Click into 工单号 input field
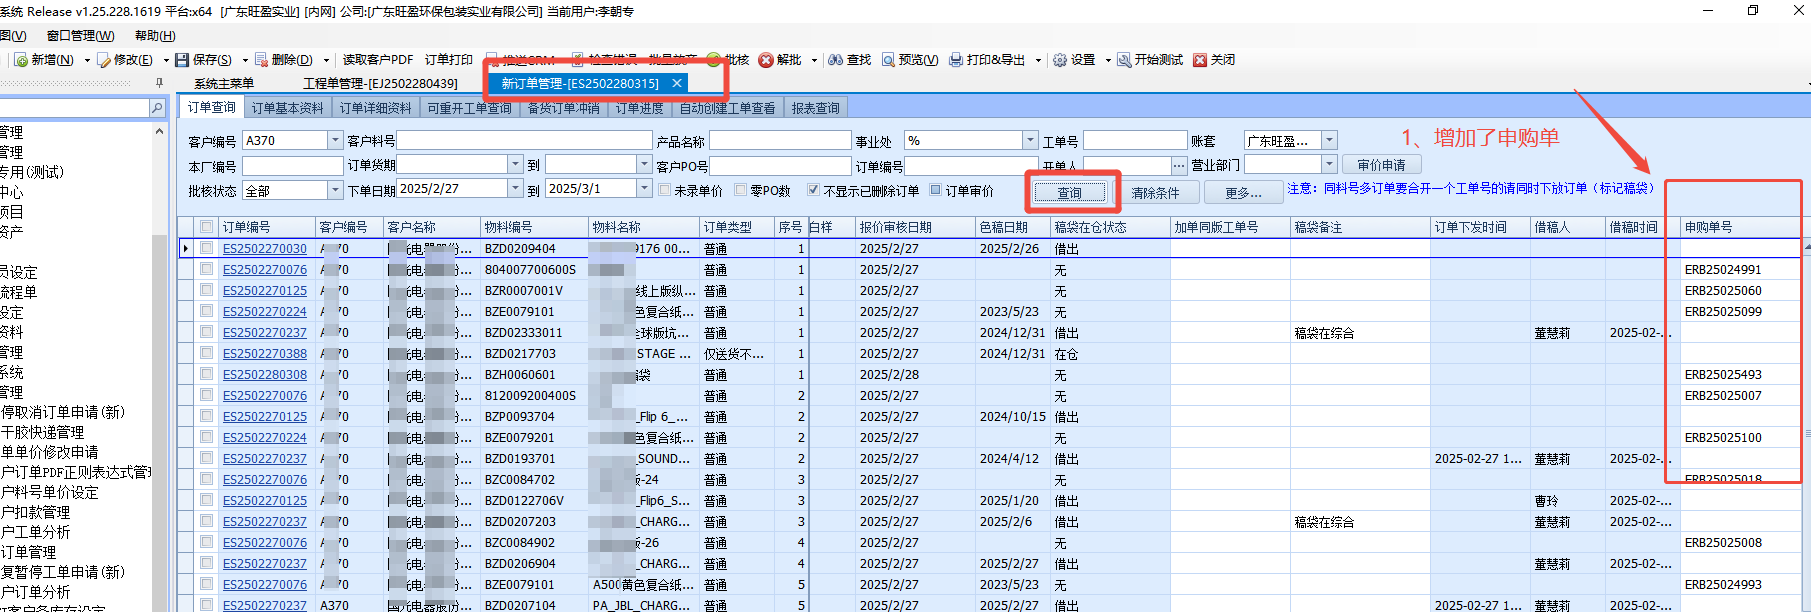The height and width of the screenshot is (612, 1811). point(1135,141)
